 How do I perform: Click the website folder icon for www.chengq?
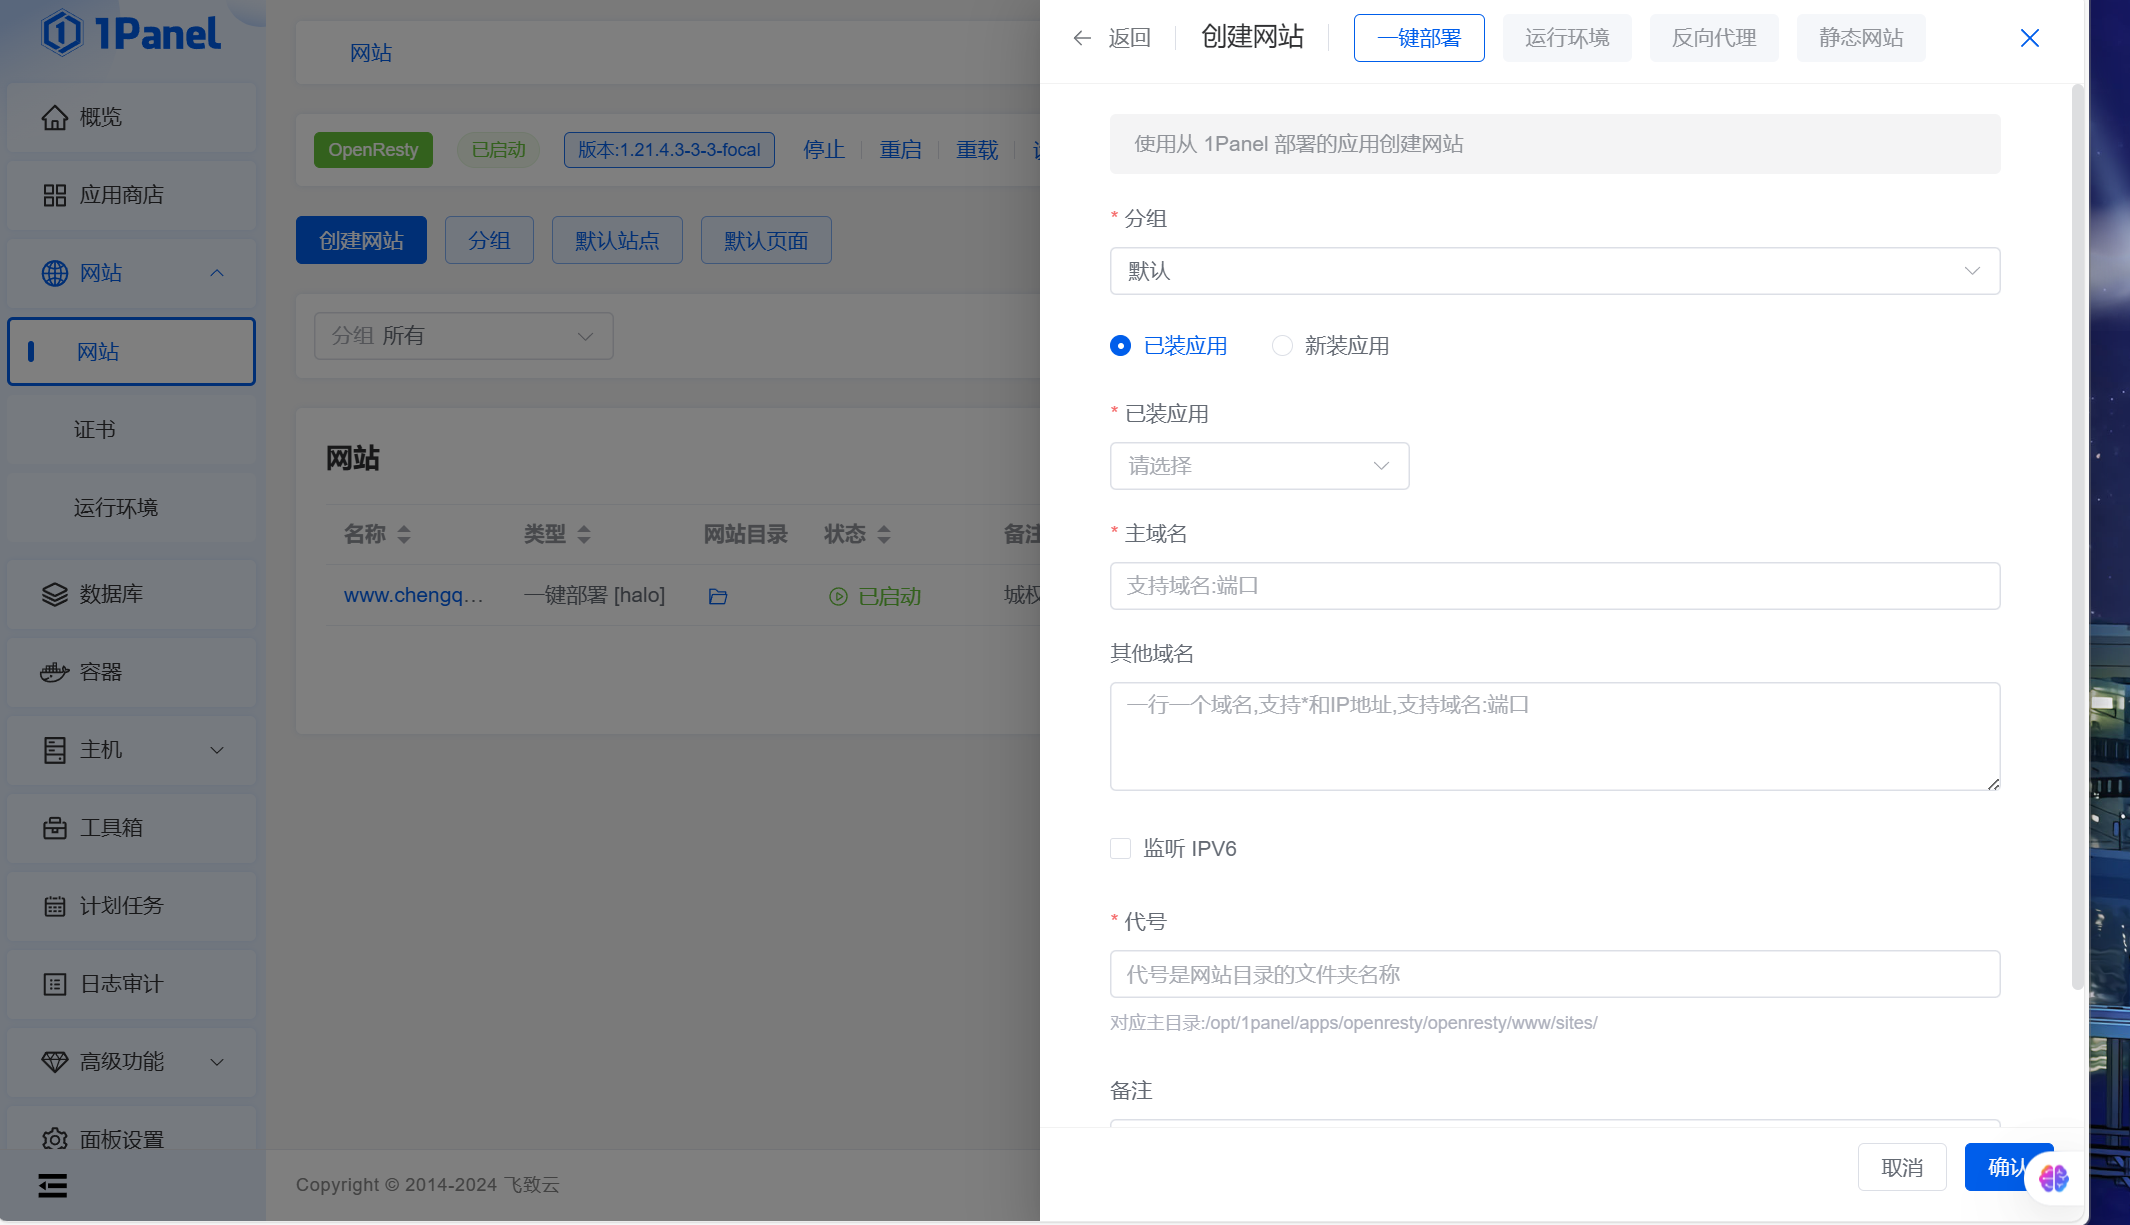click(717, 596)
